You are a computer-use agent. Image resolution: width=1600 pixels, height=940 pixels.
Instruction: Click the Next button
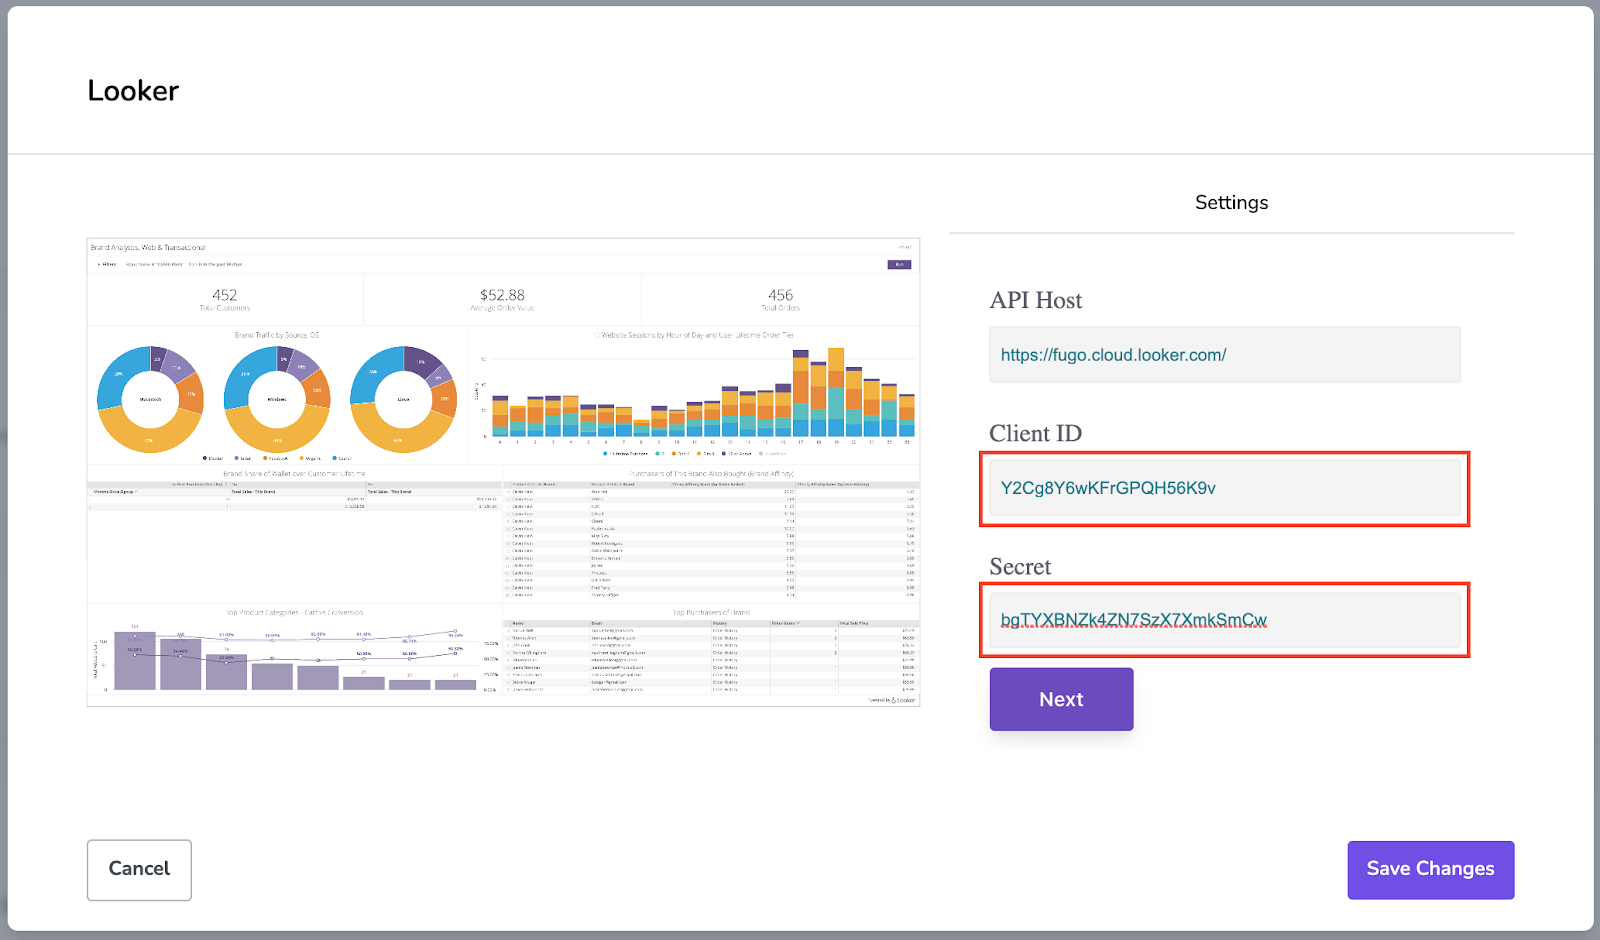point(1061,699)
